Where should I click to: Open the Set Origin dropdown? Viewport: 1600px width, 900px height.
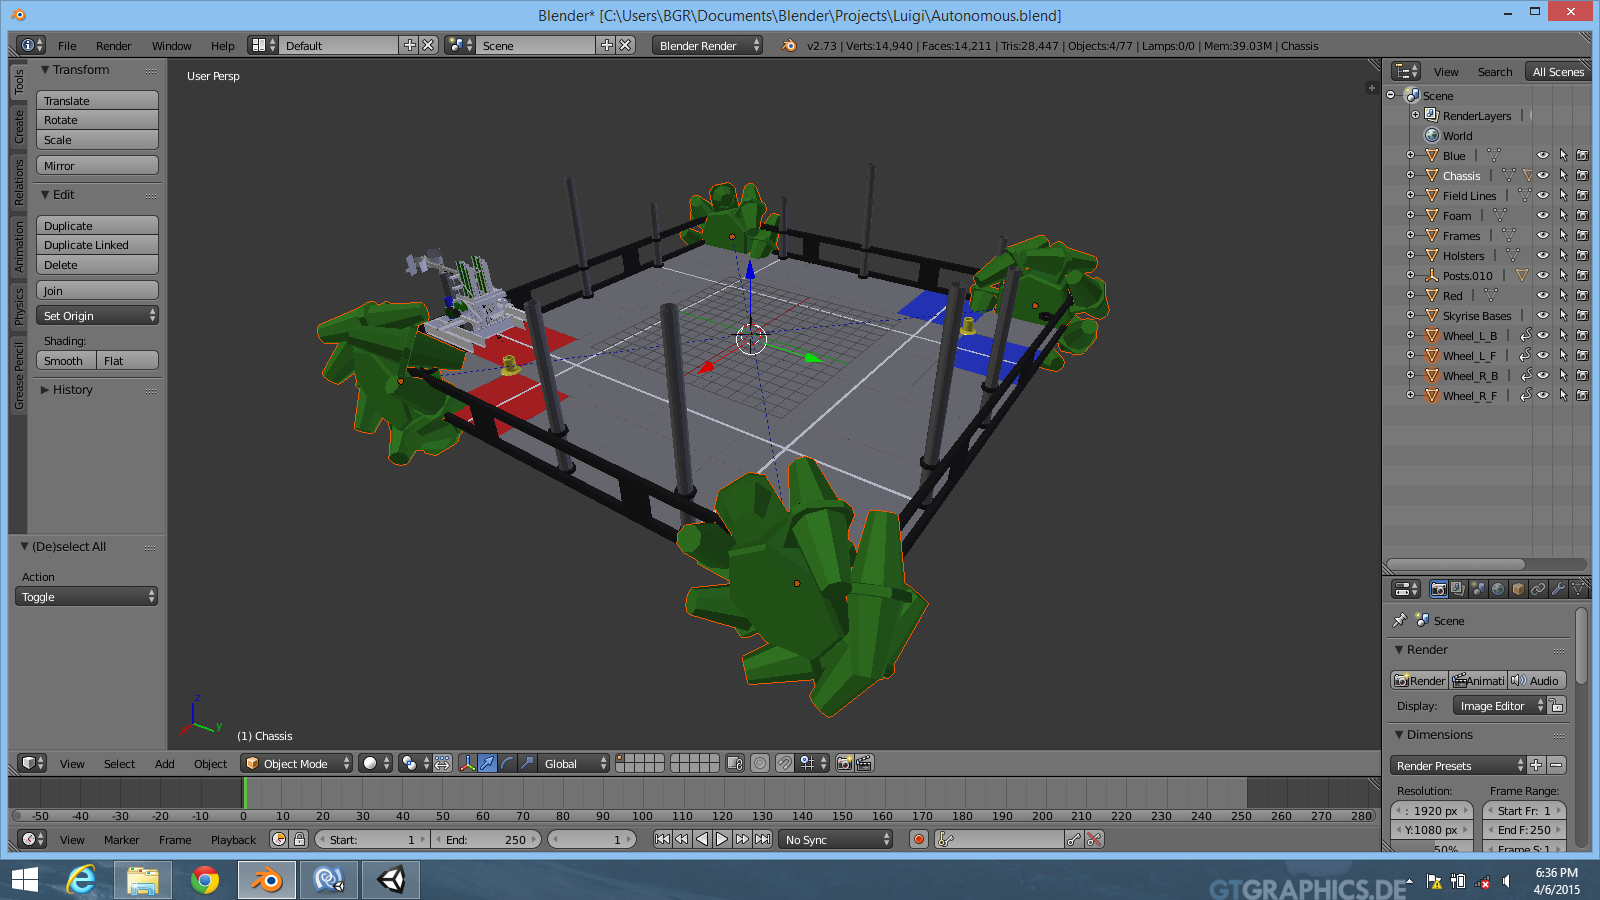[x=97, y=315]
